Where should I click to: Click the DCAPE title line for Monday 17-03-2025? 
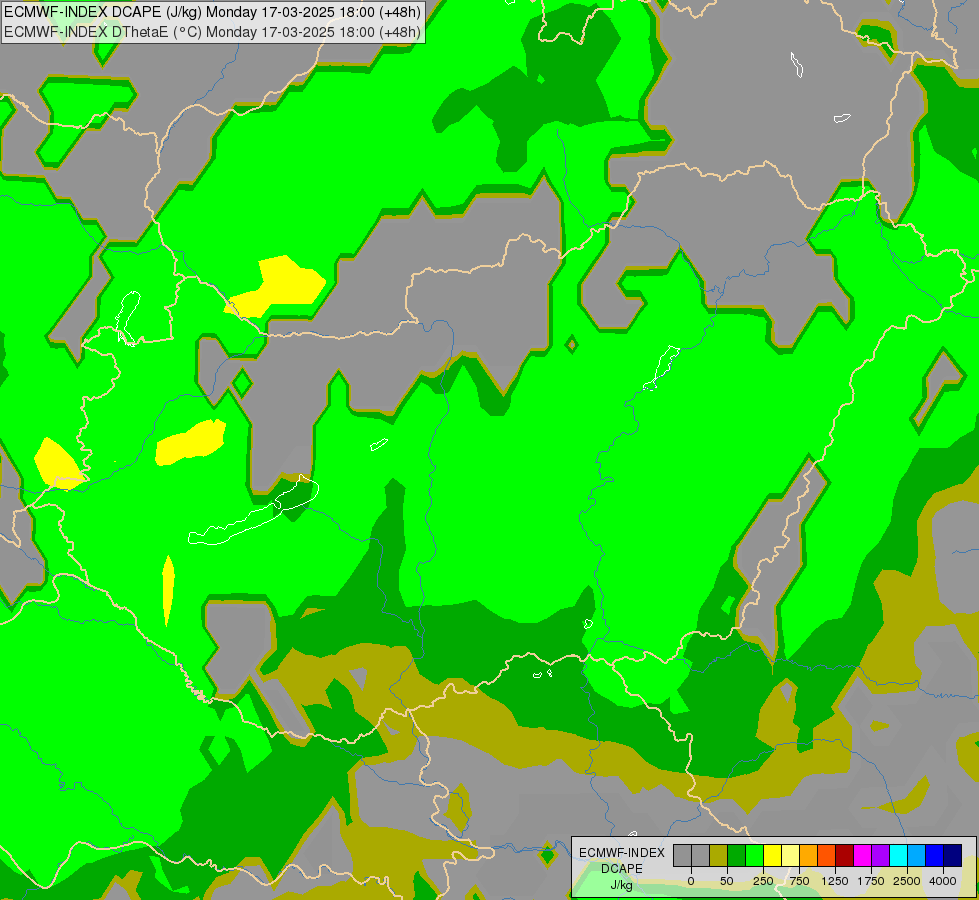[212, 12]
